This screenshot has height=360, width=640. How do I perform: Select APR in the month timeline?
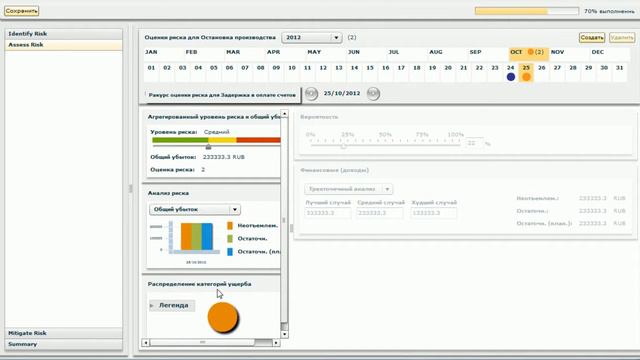273,52
